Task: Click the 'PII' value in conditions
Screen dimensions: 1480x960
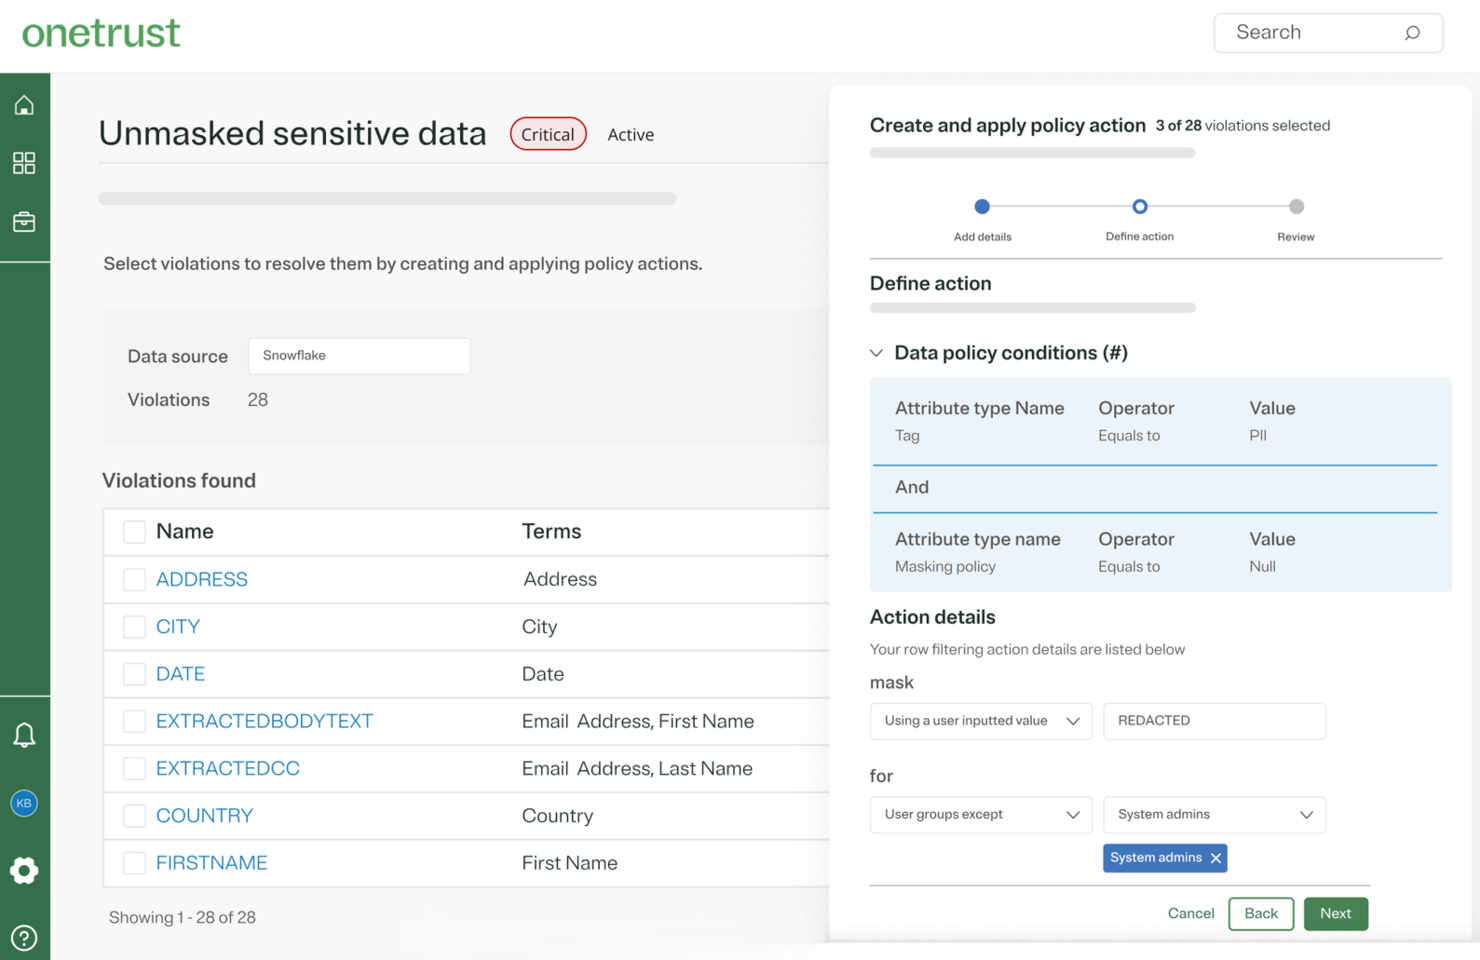Action: point(1258,435)
